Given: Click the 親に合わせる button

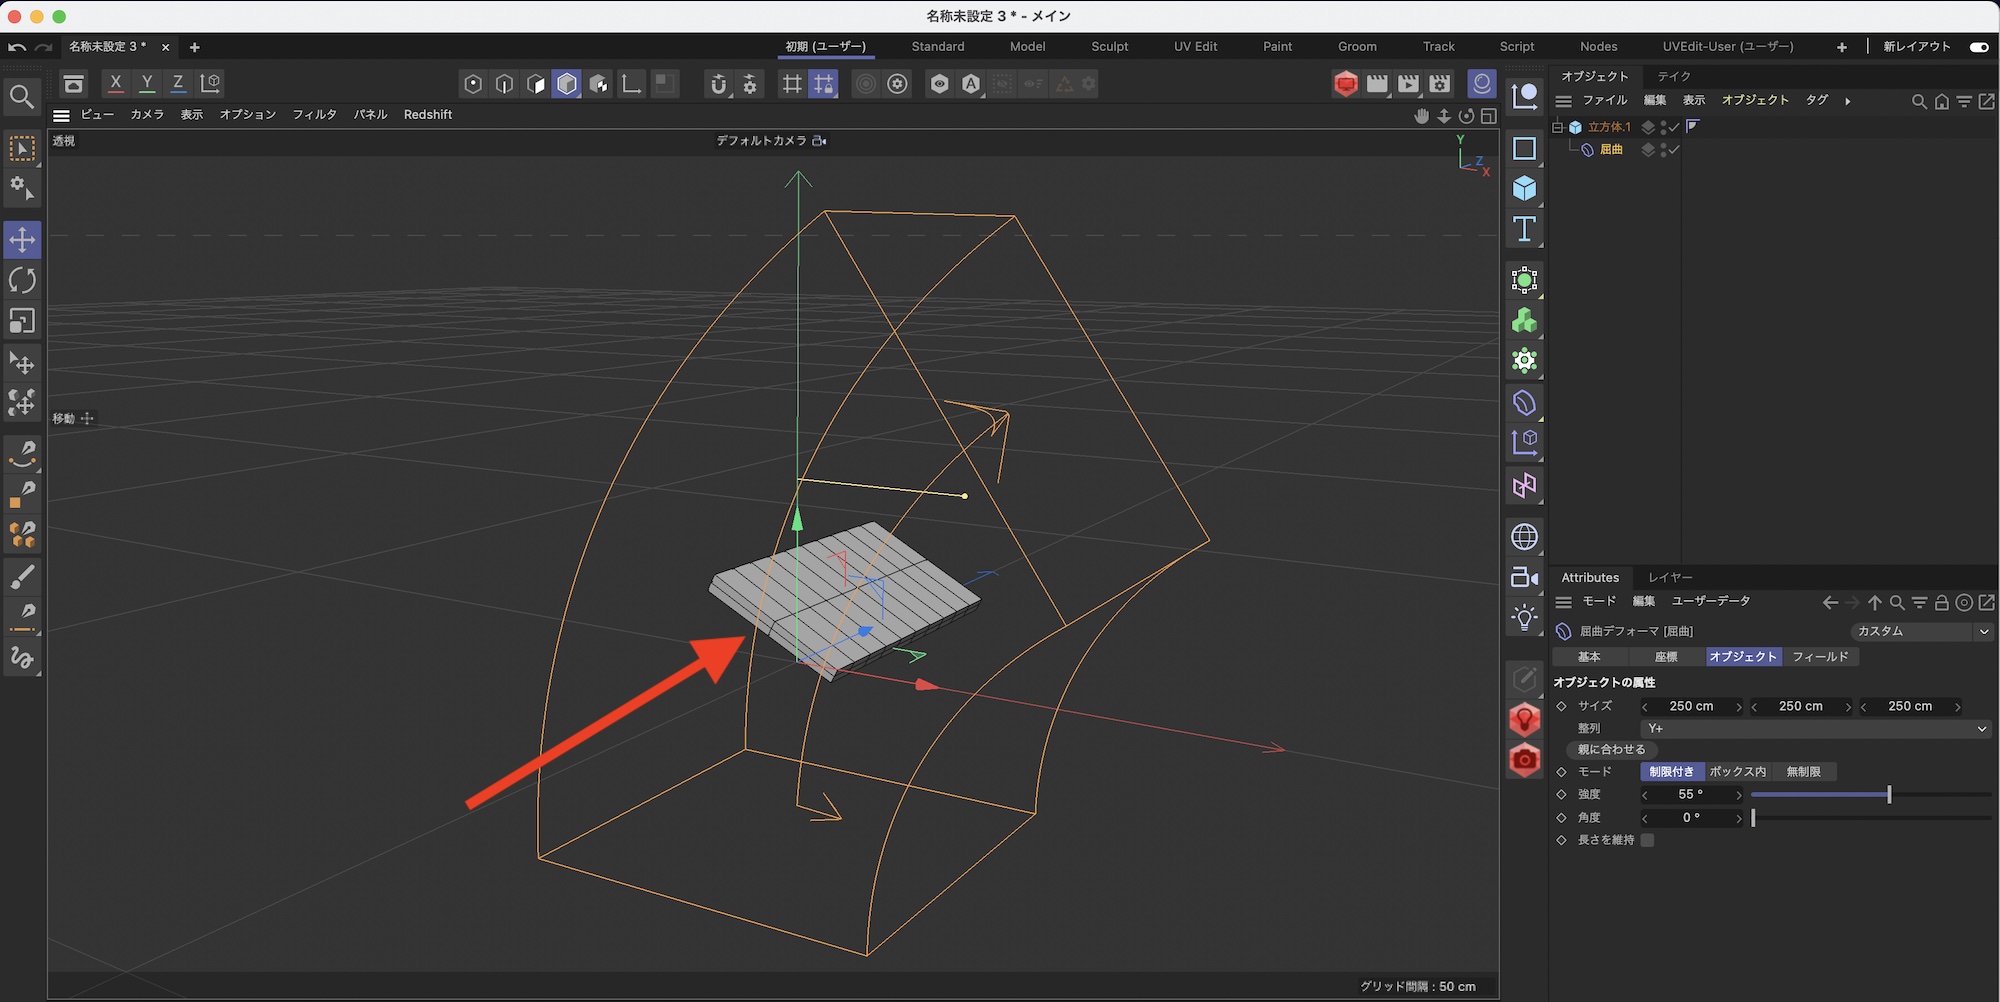Looking at the screenshot, I should pos(1611,749).
